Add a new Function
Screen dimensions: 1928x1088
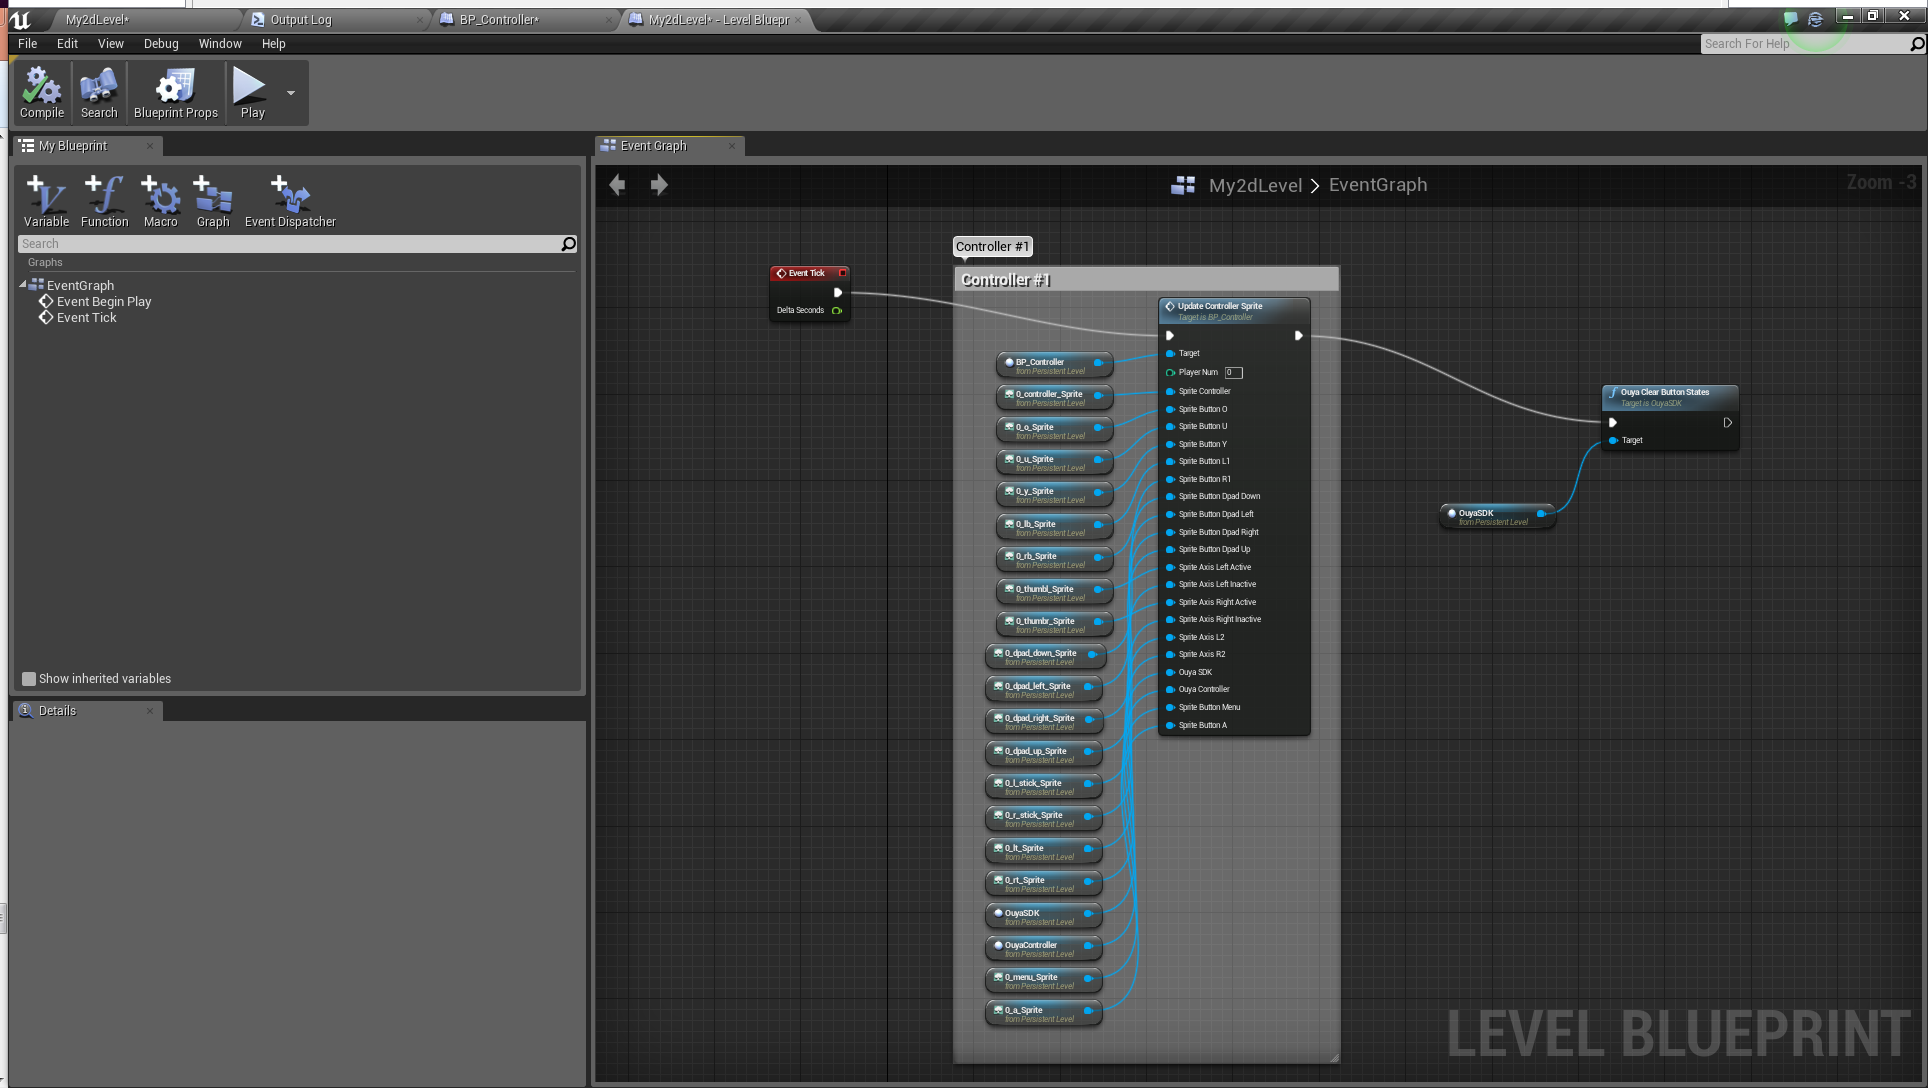pyautogui.click(x=104, y=201)
